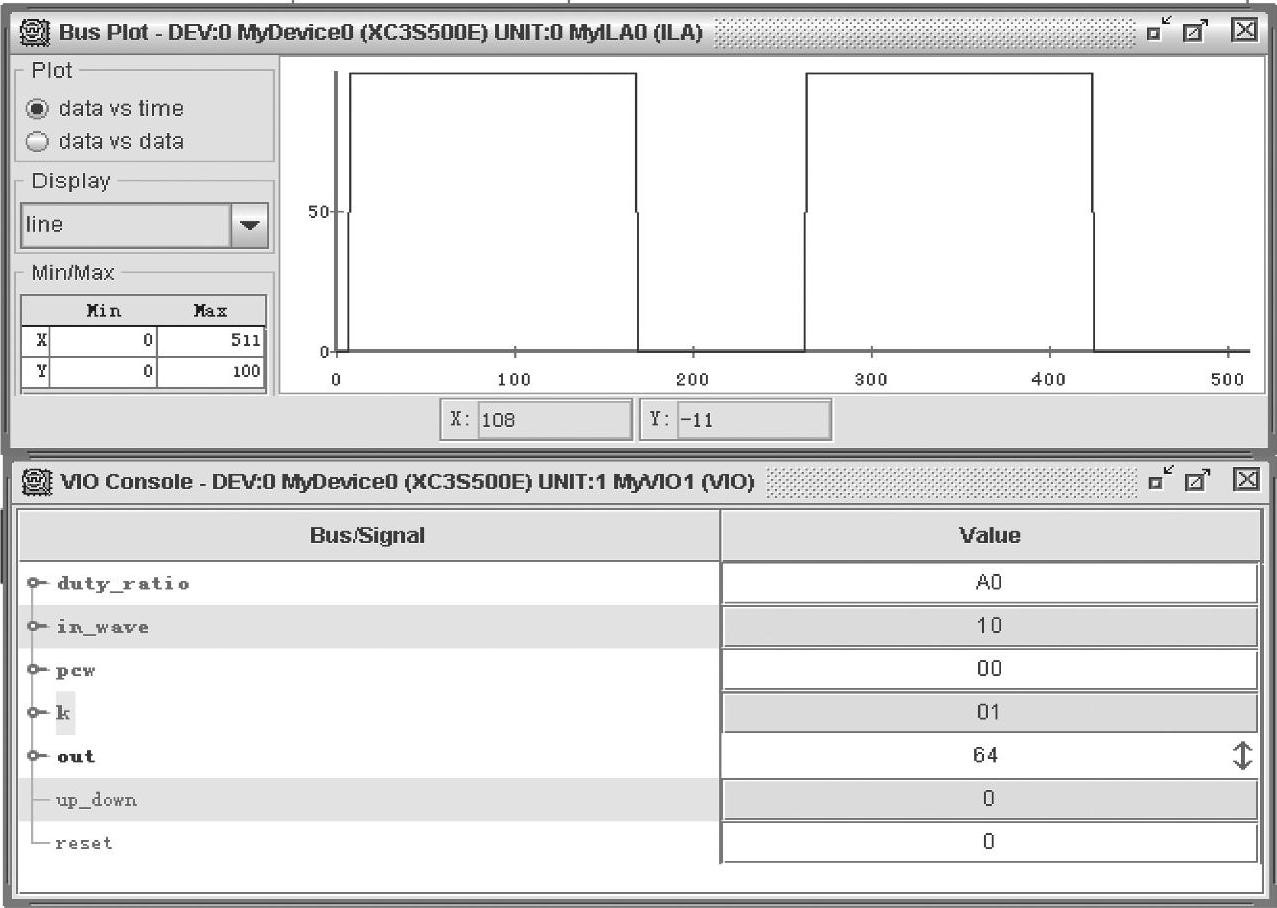Screen dimensions: 1277x908
Task: Click the X cursor readout field 108
Action: [x=554, y=420]
